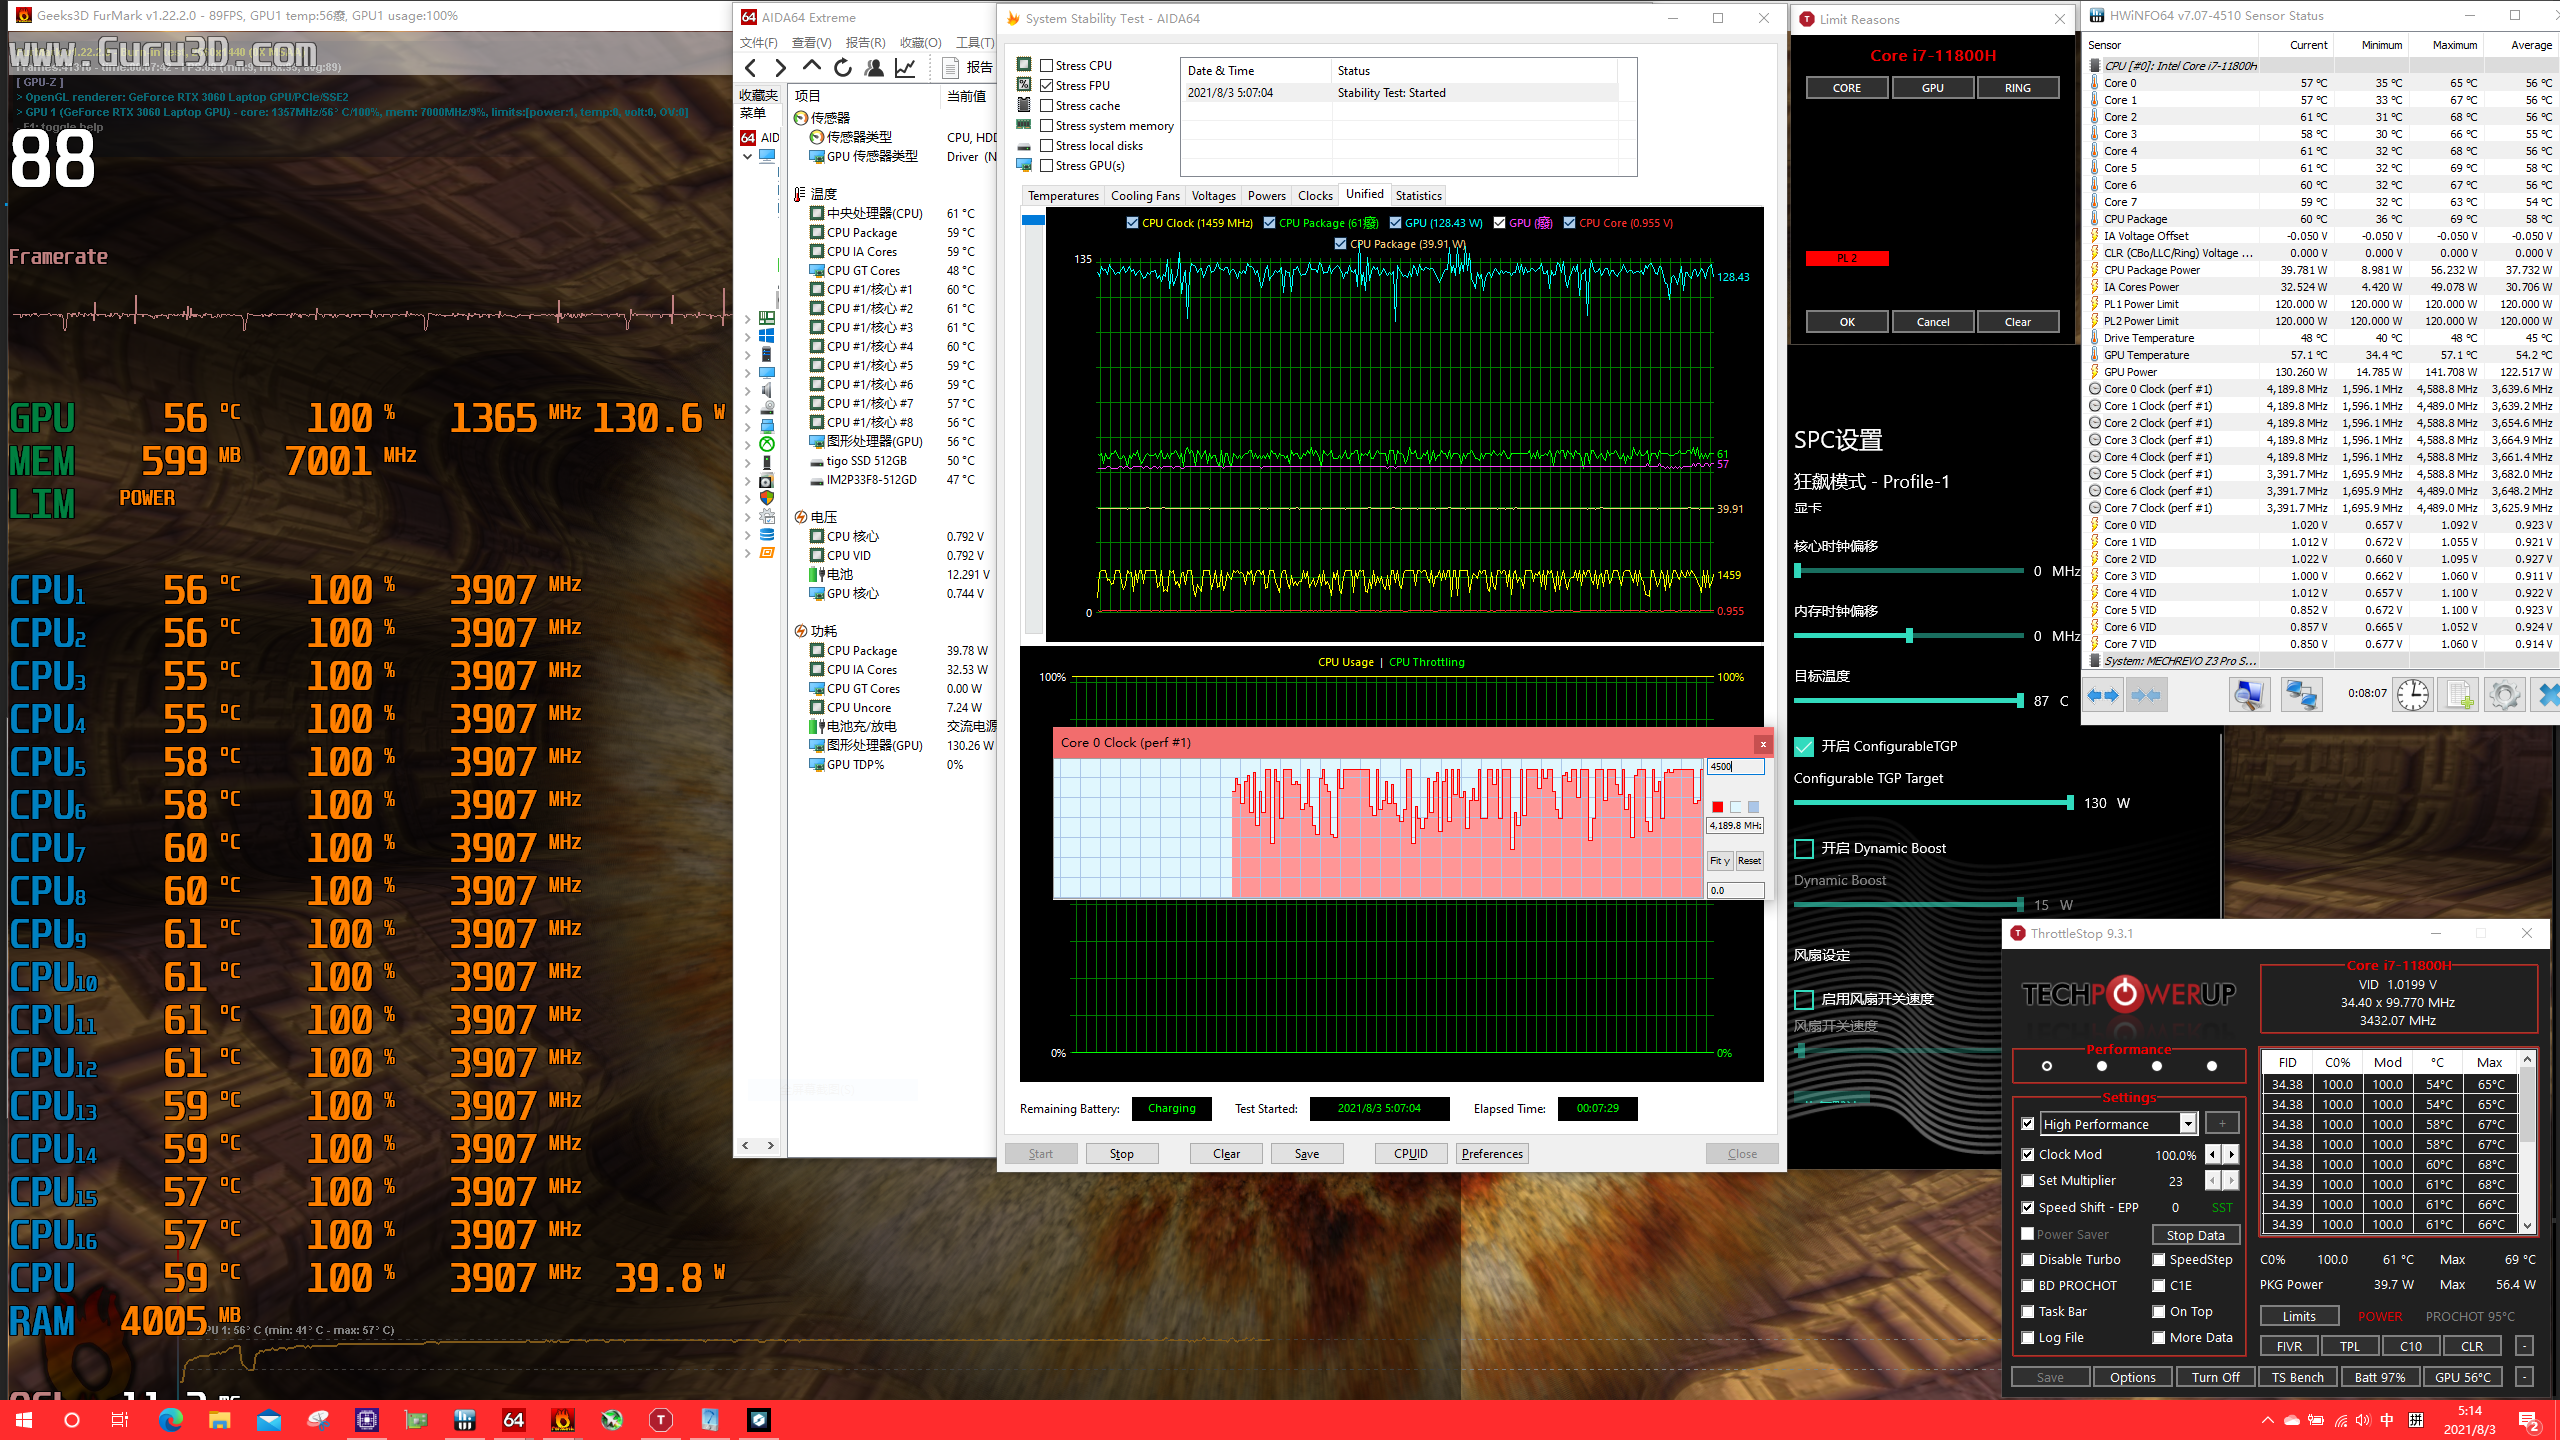
Task: Click CPUID button
Action: coord(1410,1153)
